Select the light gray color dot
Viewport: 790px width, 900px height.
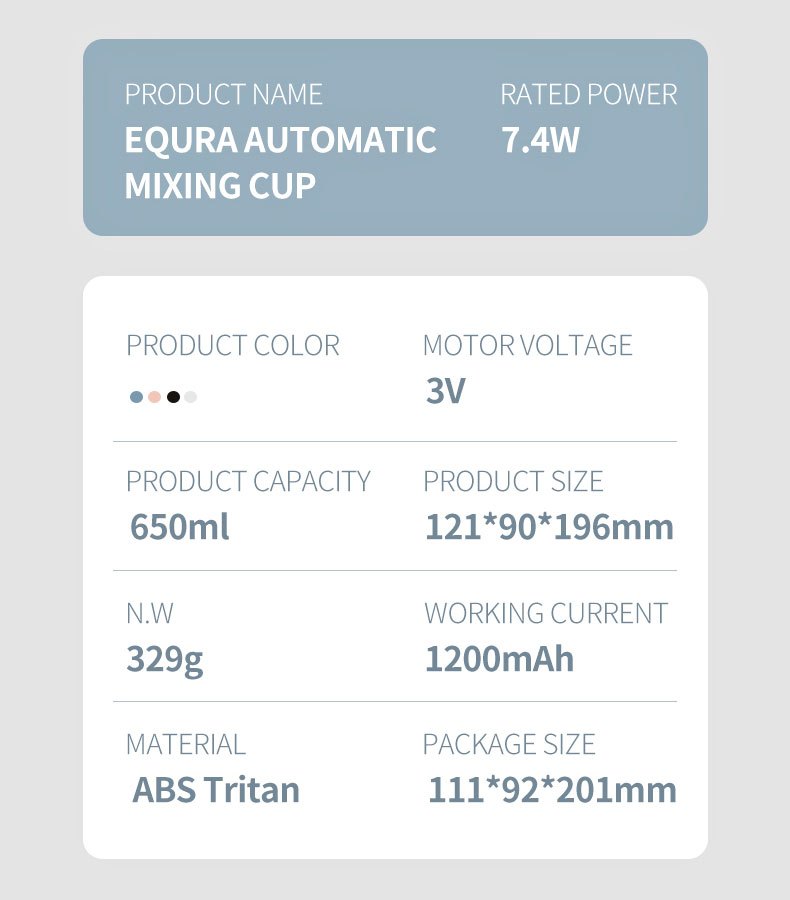pos(191,397)
